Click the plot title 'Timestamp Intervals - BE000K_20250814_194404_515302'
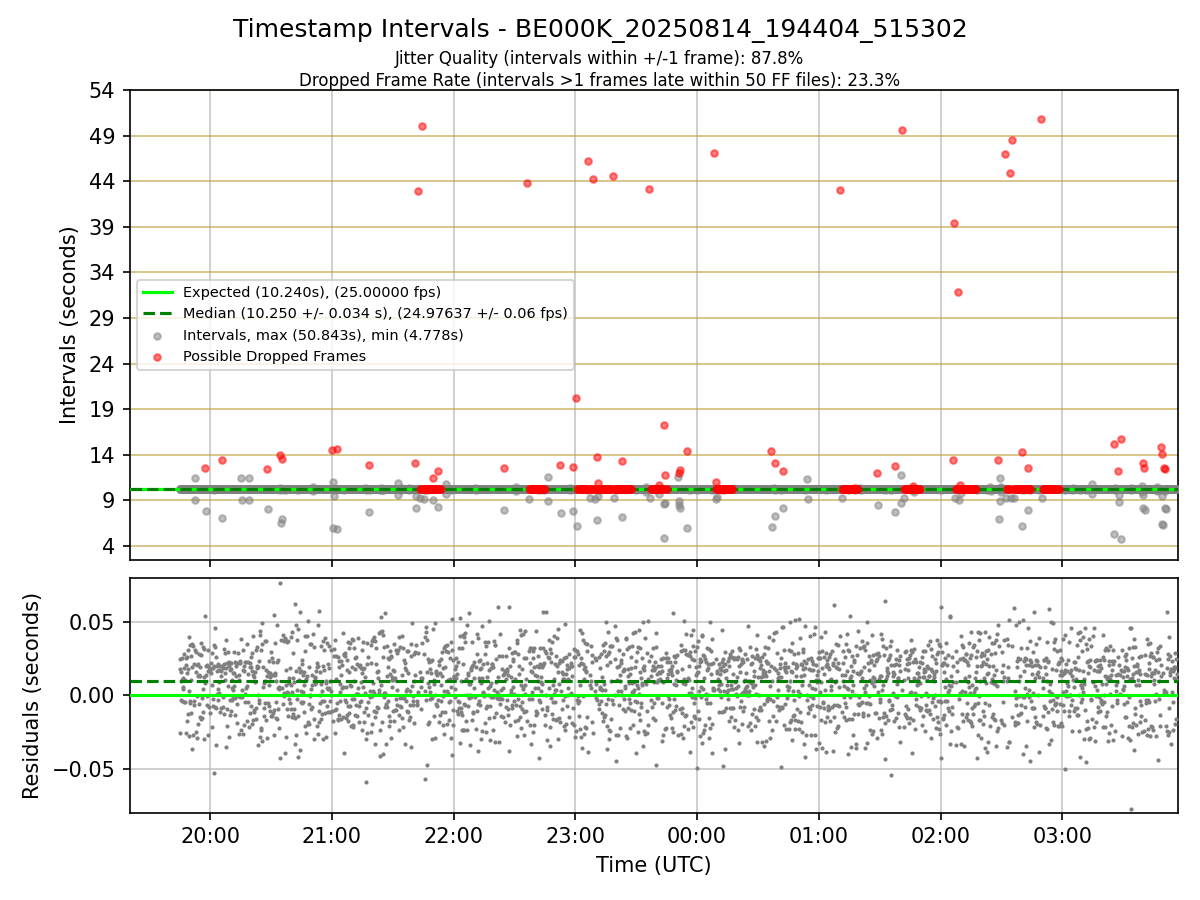The width and height of the screenshot is (1200, 900). click(x=600, y=29)
